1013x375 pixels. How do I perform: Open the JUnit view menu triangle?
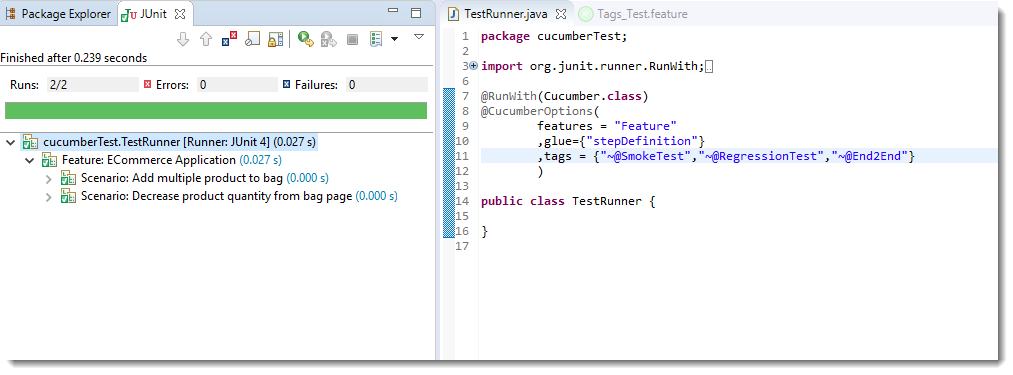(419, 37)
